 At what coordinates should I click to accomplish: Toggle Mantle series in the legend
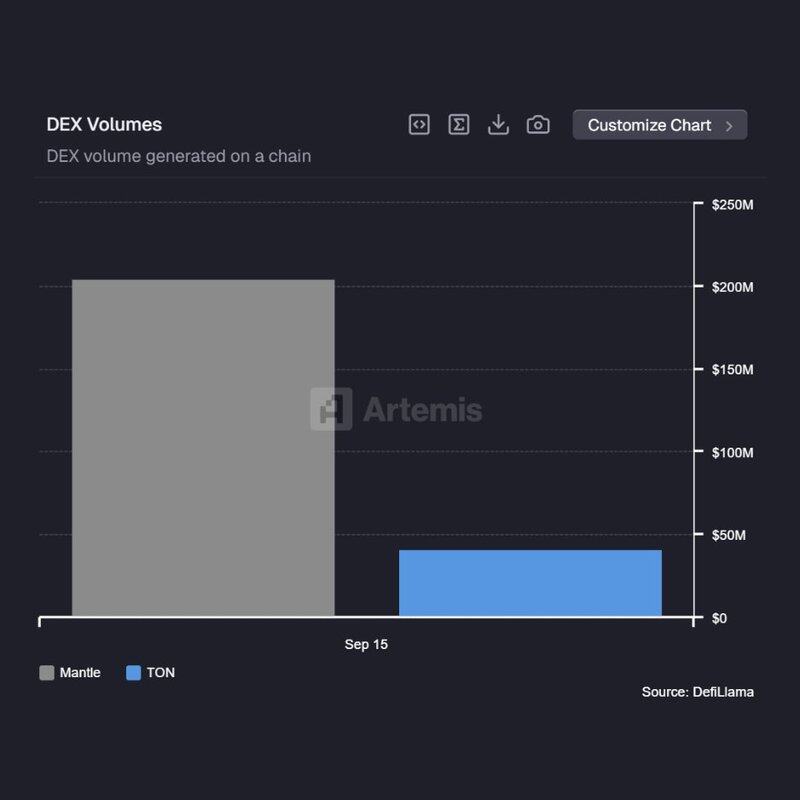(70, 672)
